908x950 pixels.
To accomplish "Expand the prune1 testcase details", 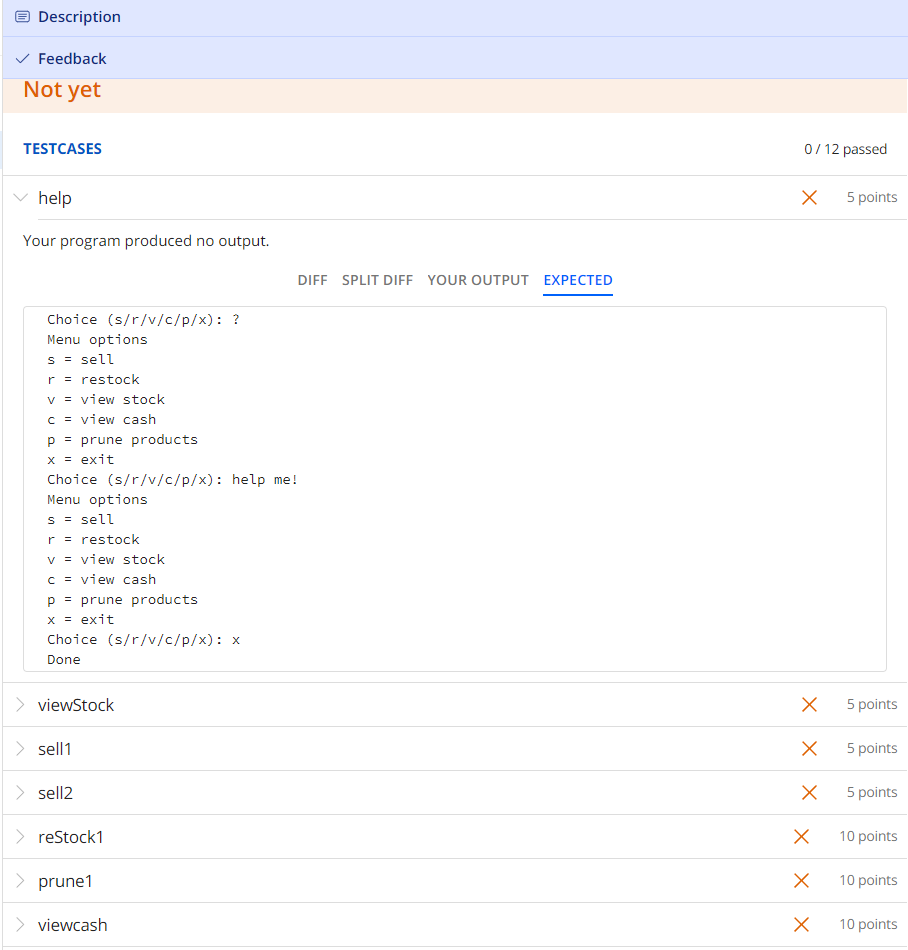I will 20,880.
